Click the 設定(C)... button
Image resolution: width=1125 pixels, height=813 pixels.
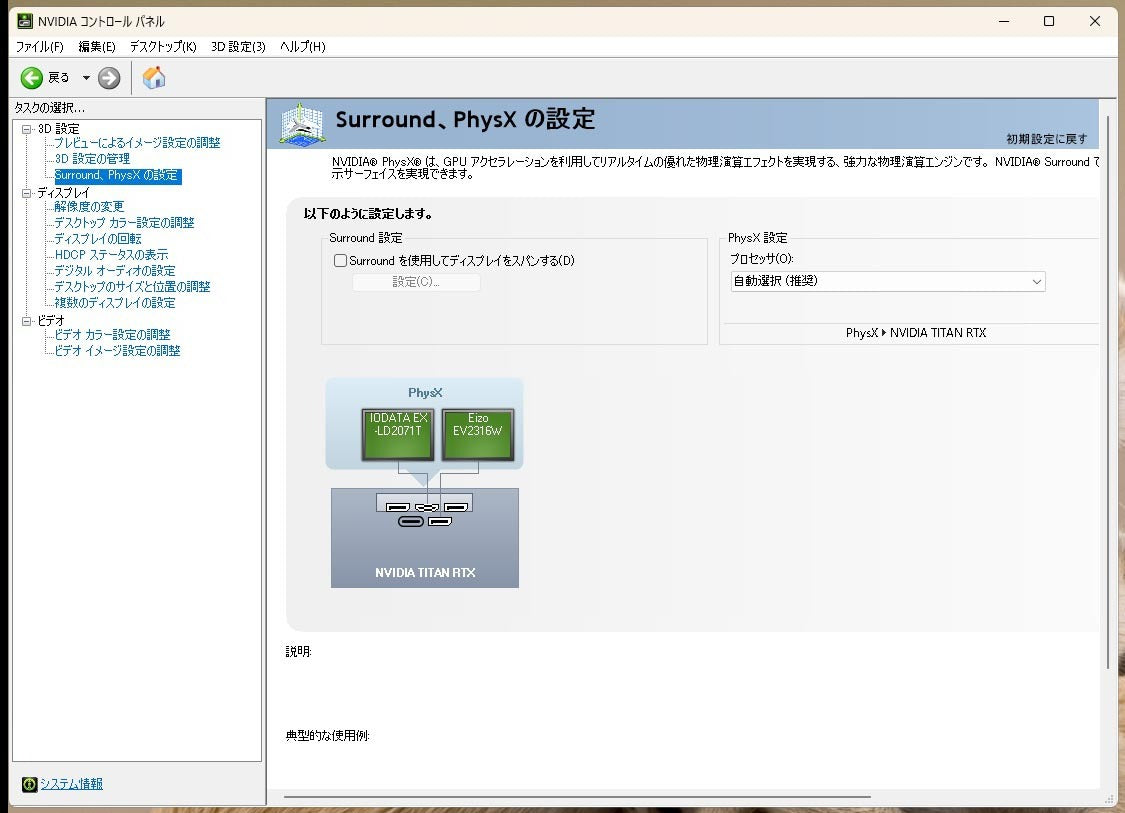point(416,282)
